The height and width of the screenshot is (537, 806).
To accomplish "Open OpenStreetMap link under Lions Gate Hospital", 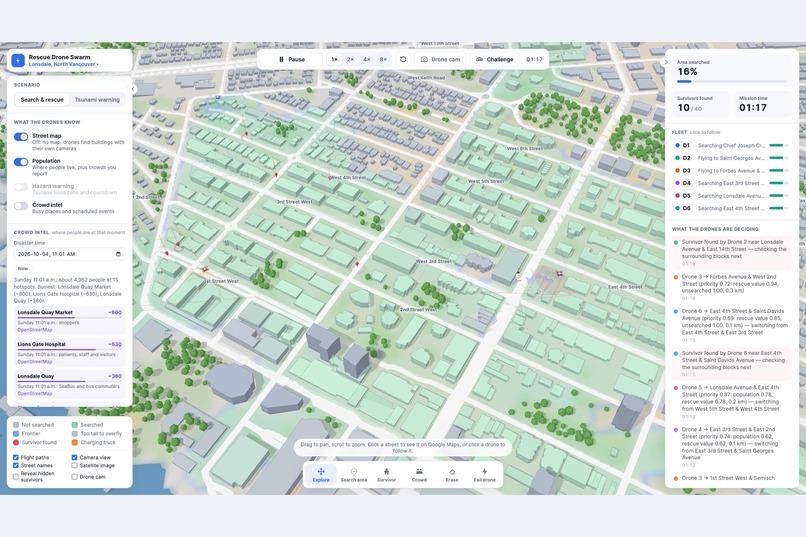I will (35, 362).
